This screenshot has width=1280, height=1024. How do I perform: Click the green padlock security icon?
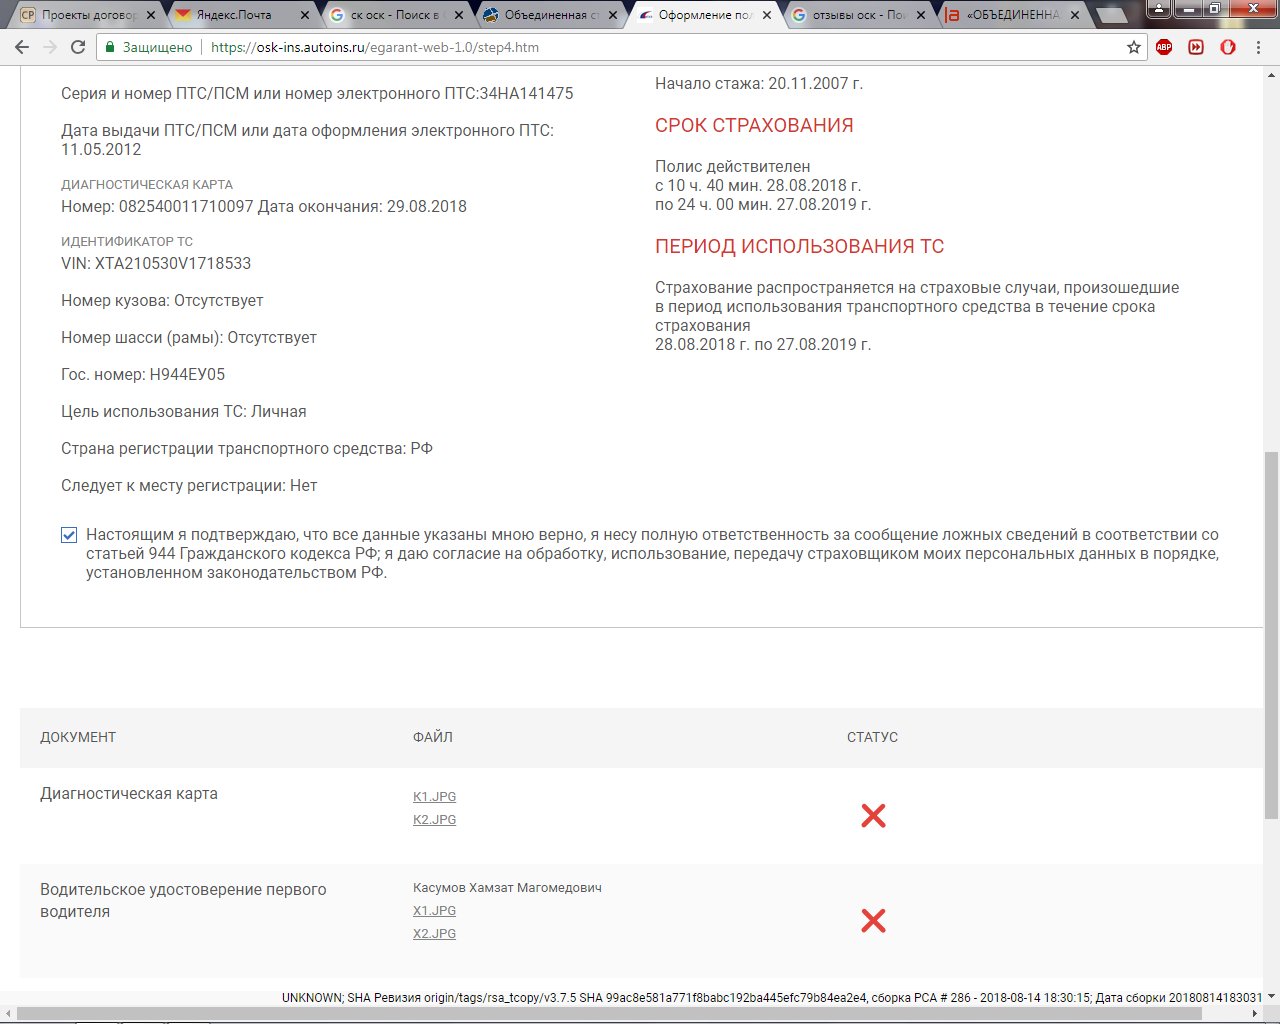(110, 47)
